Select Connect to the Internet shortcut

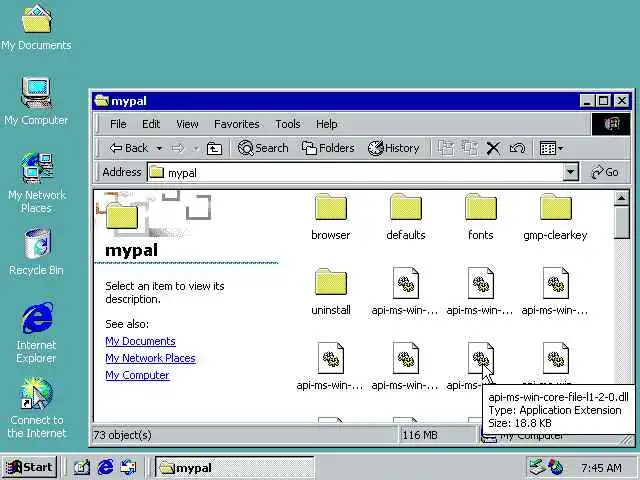pos(36,407)
